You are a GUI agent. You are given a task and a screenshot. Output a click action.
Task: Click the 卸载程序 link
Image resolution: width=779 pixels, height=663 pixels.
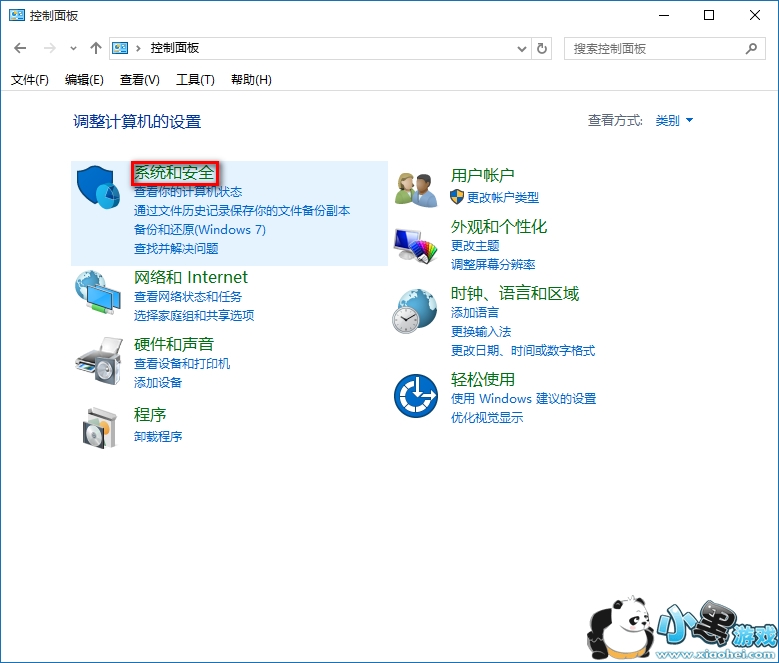click(x=158, y=437)
